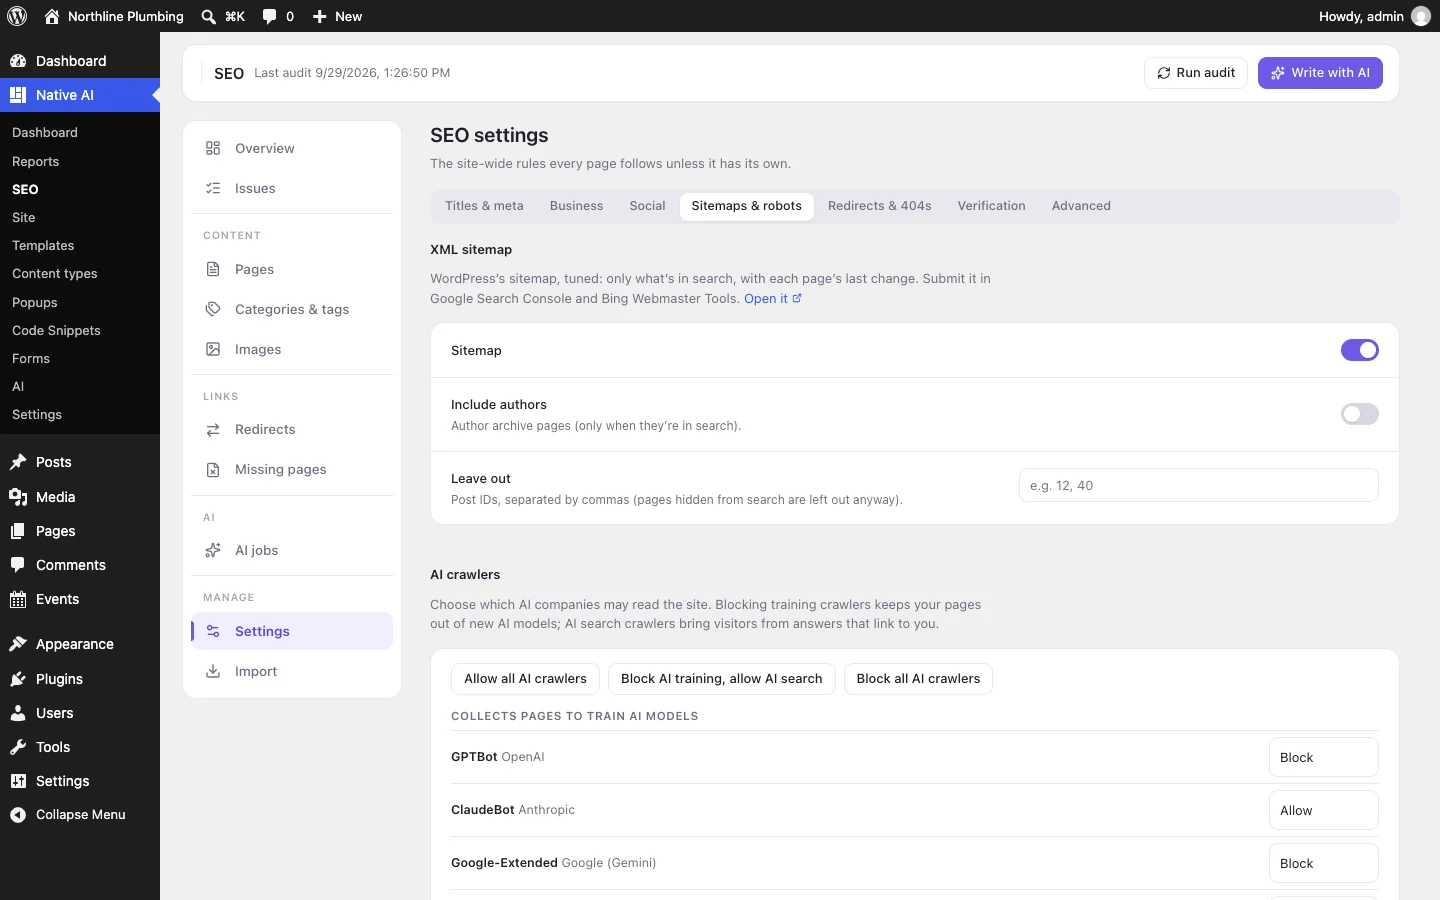Viewport: 1440px width, 900px height.
Task: Click the Pages icon in WordPress sidebar
Action: [18, 531]
